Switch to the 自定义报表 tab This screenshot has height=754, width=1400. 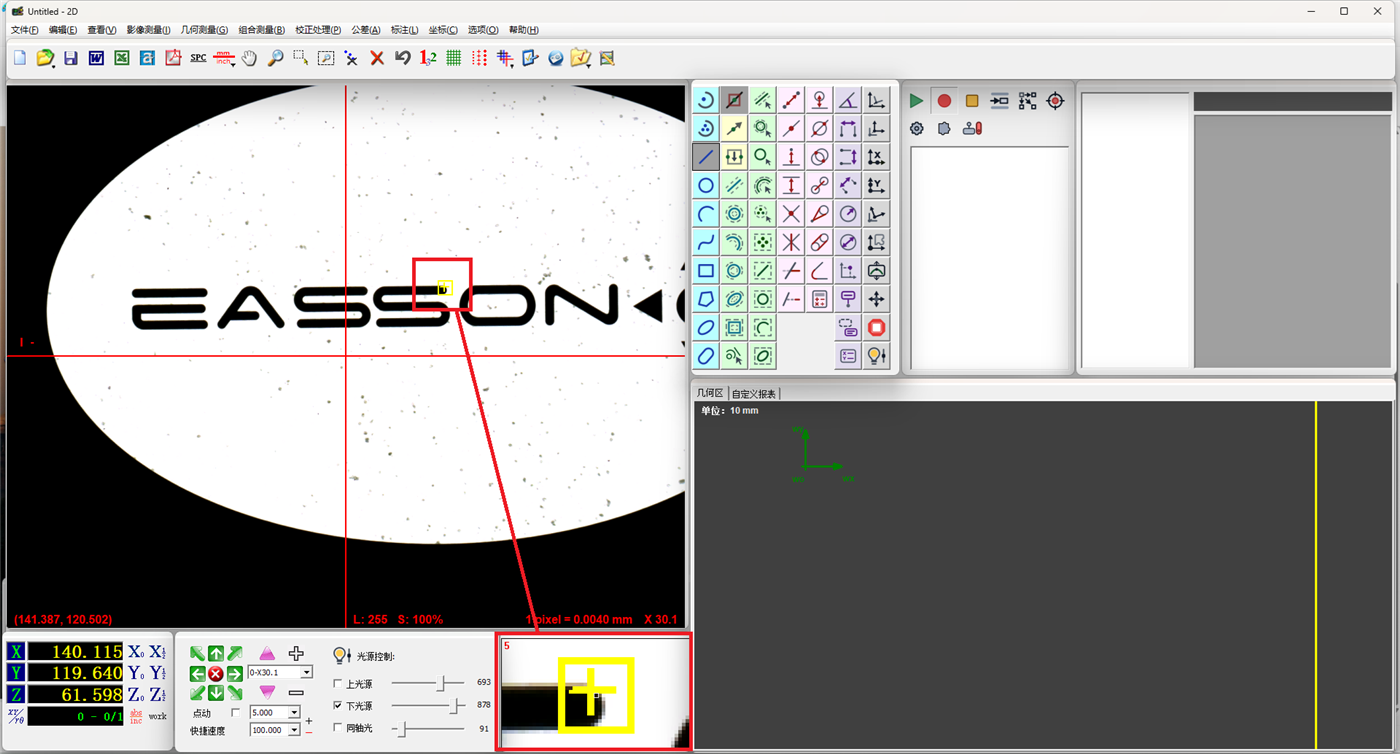click(754, 394)
